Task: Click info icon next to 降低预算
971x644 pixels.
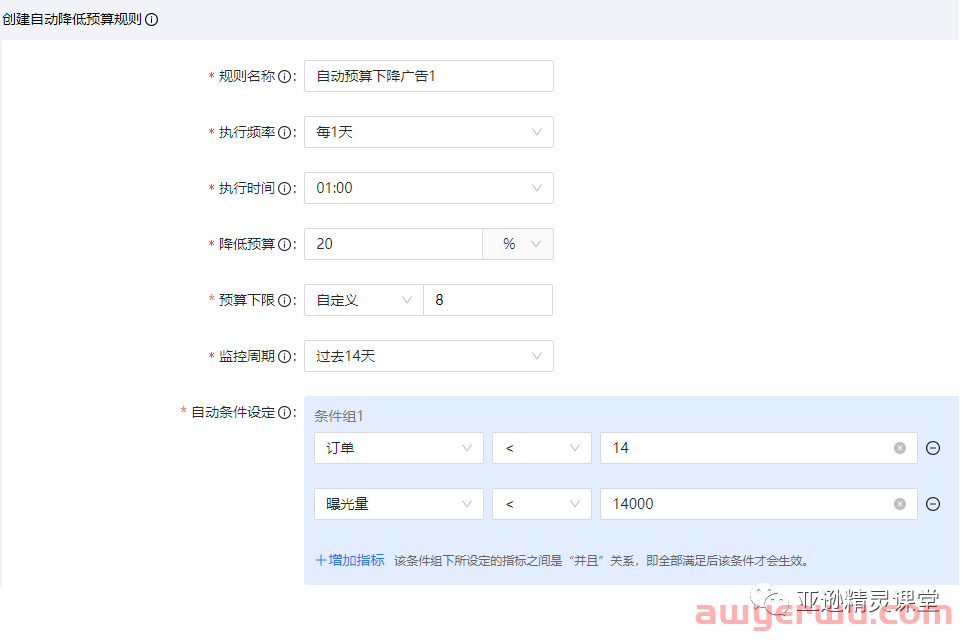Action: 284,245
